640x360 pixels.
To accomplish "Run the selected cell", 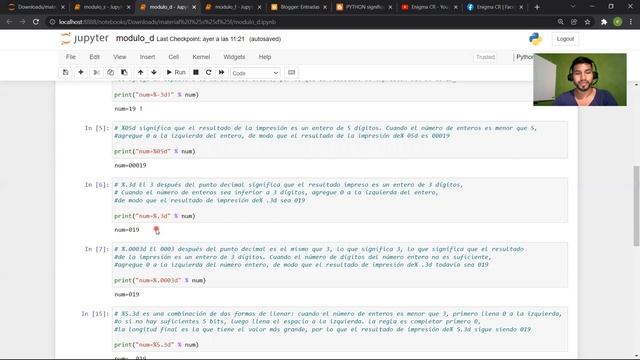I will click(176, 73).
